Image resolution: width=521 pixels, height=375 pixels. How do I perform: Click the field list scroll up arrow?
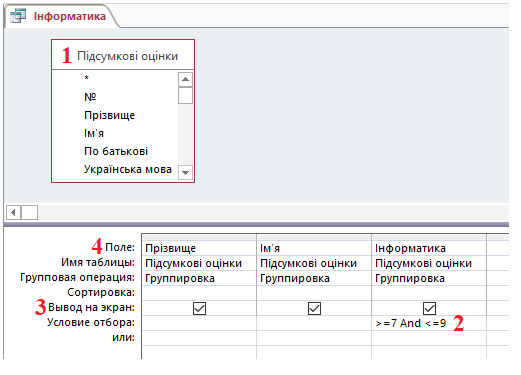[x=185, y=79]
